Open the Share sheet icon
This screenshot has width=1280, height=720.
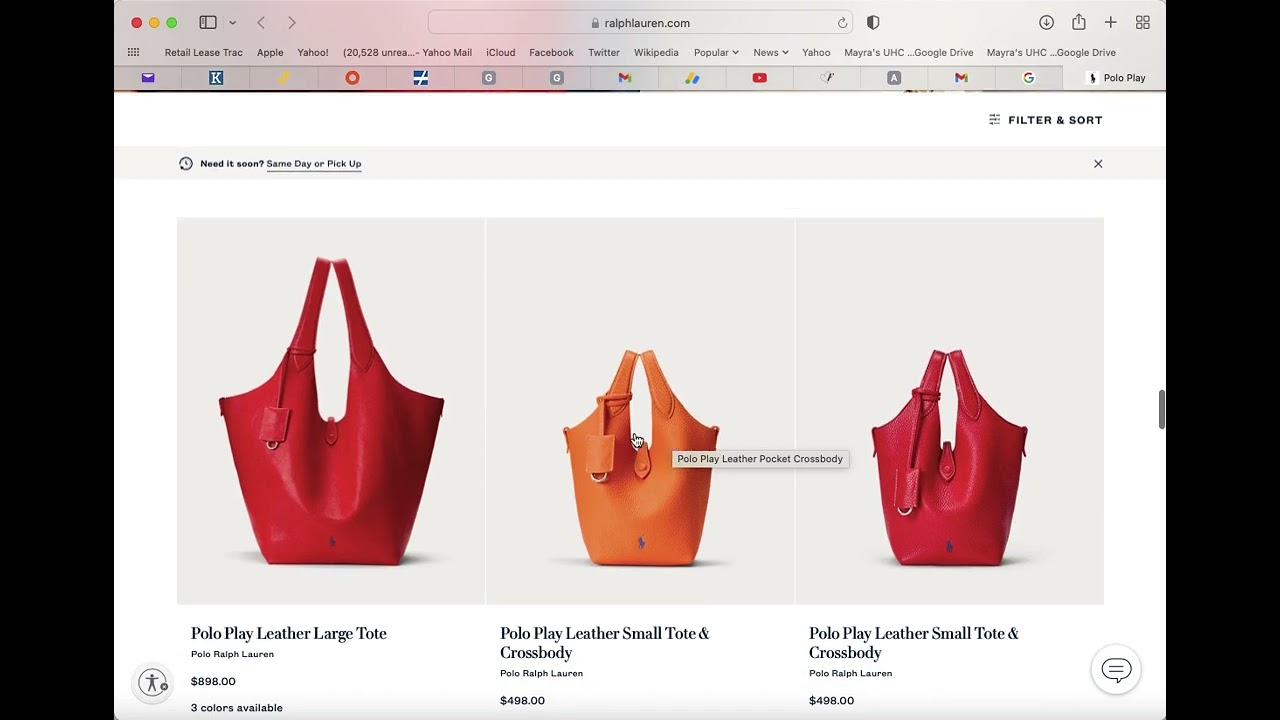[x=1078, y=22]
